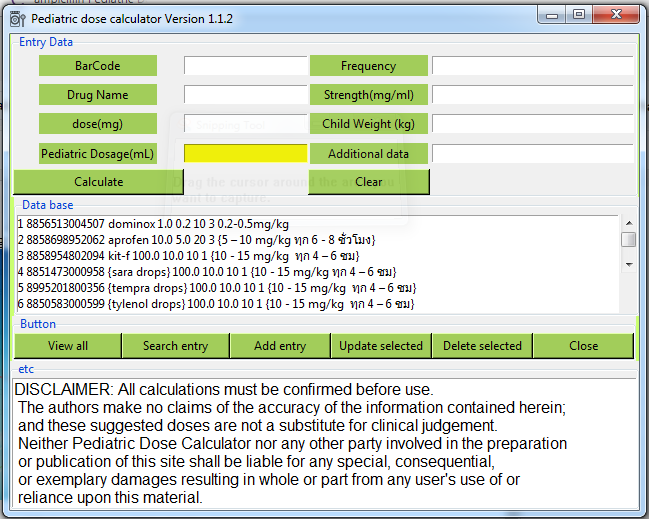Select the aprofen database row
This screenshot has width=649, height=519.
[317, 240]
